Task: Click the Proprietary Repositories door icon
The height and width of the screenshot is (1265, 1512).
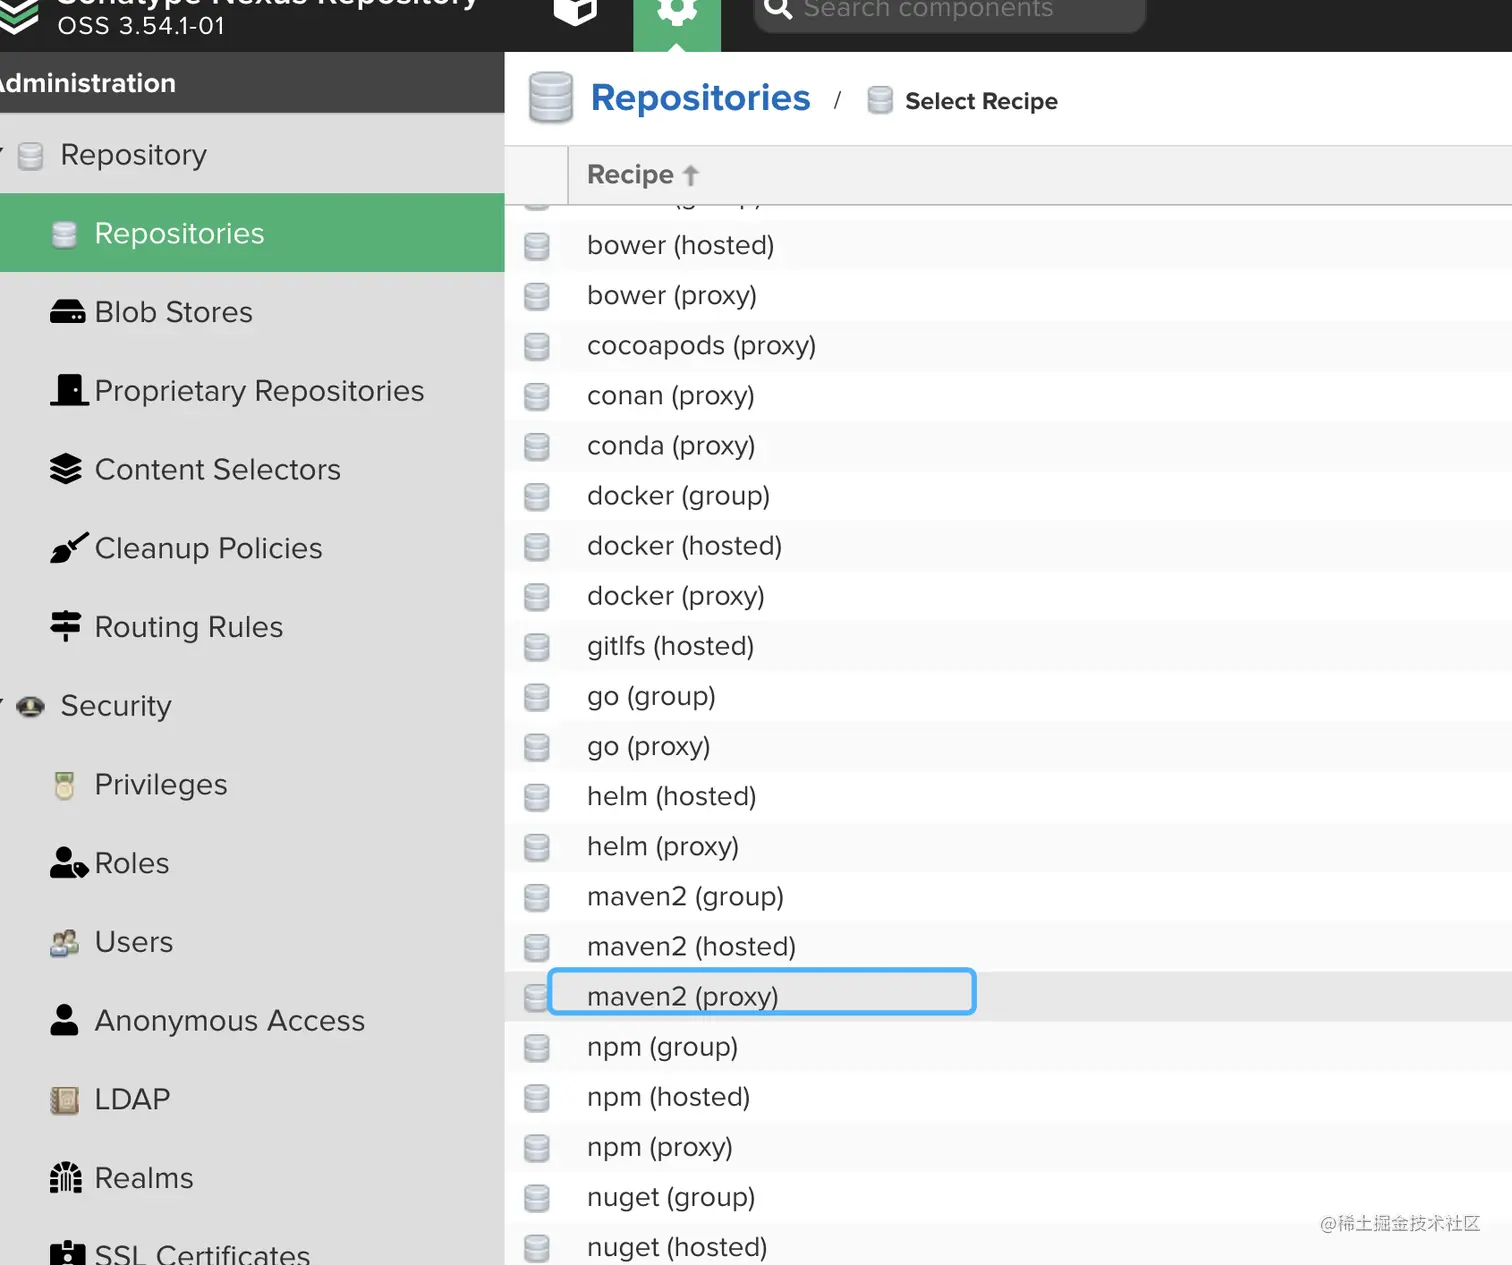Action: click(x=69, y=390)
